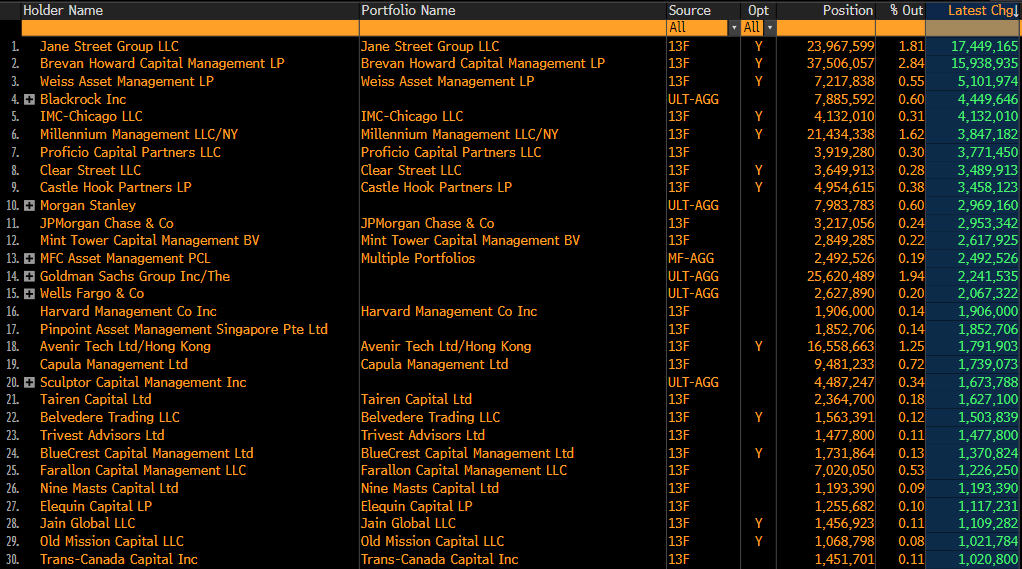Viewport: 1022px width, 569px height.
Task: Sort by Latest Chg column header
Action: click(x=983, y=10)
